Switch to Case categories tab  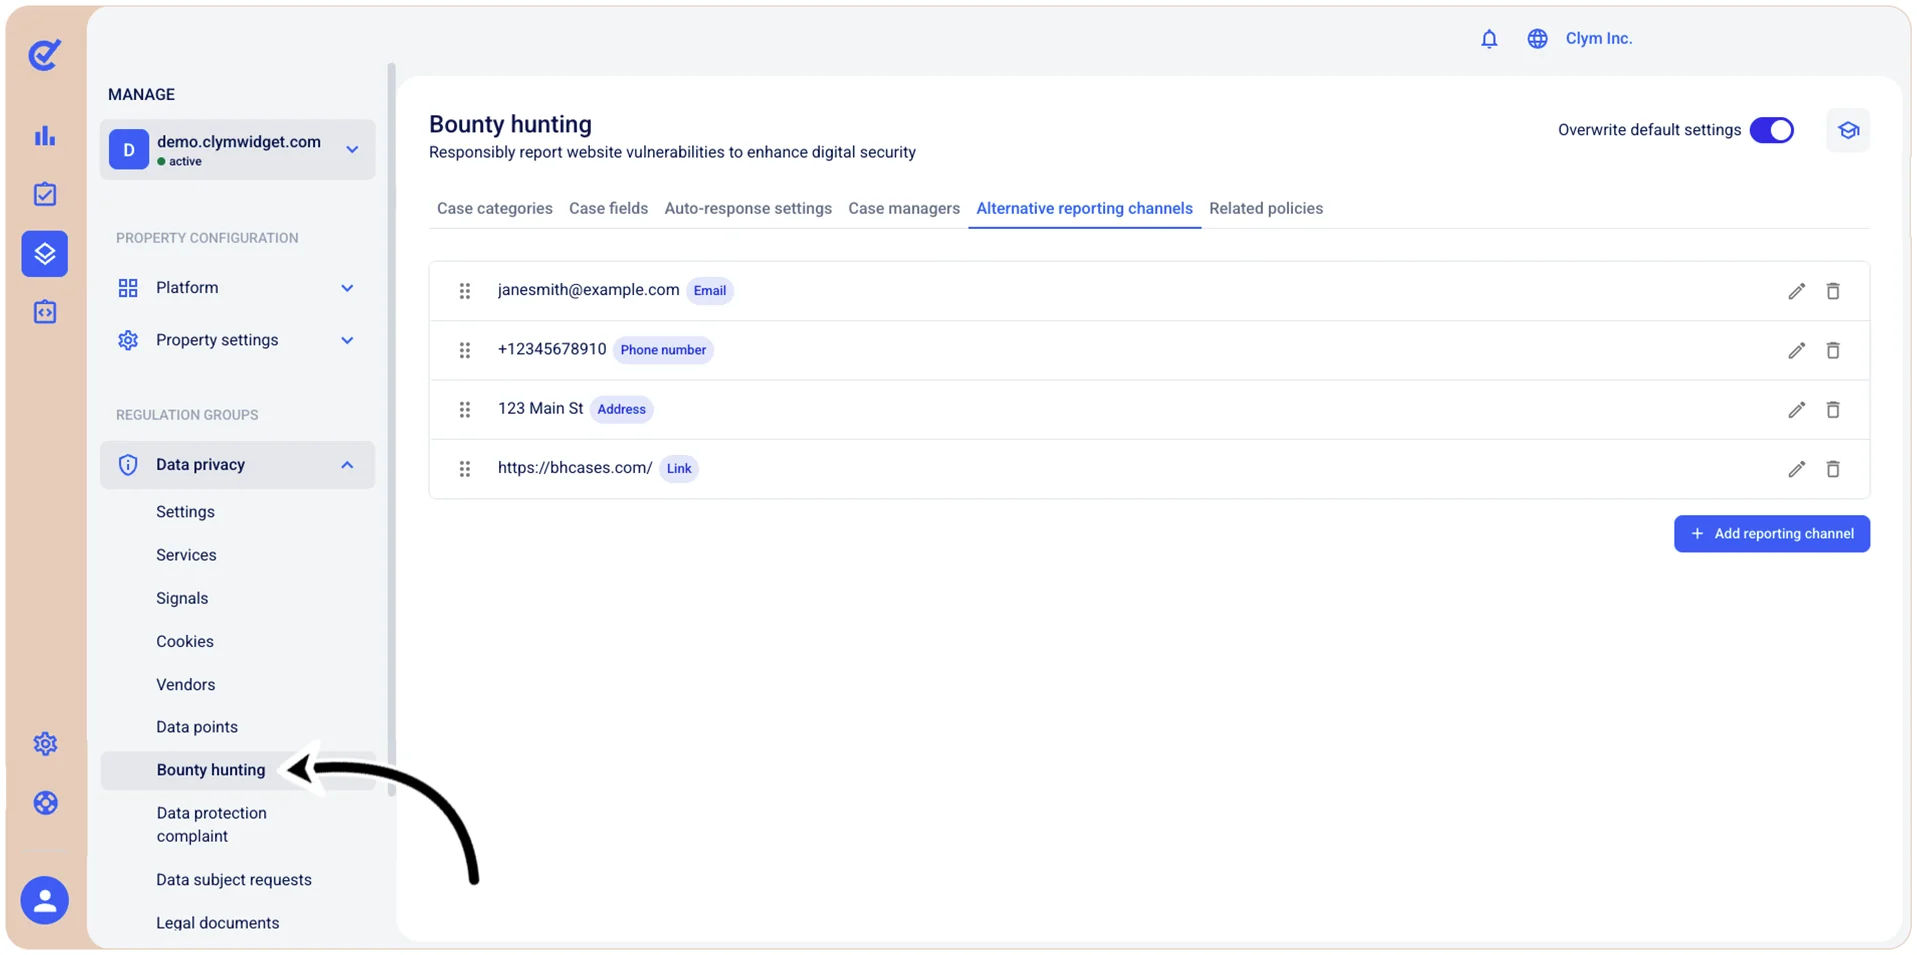pyautogui.click(x=494, y=208)
